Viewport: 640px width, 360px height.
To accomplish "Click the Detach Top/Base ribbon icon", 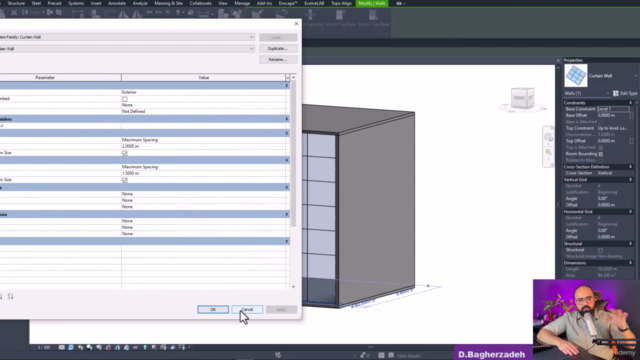I will (373, 16).
